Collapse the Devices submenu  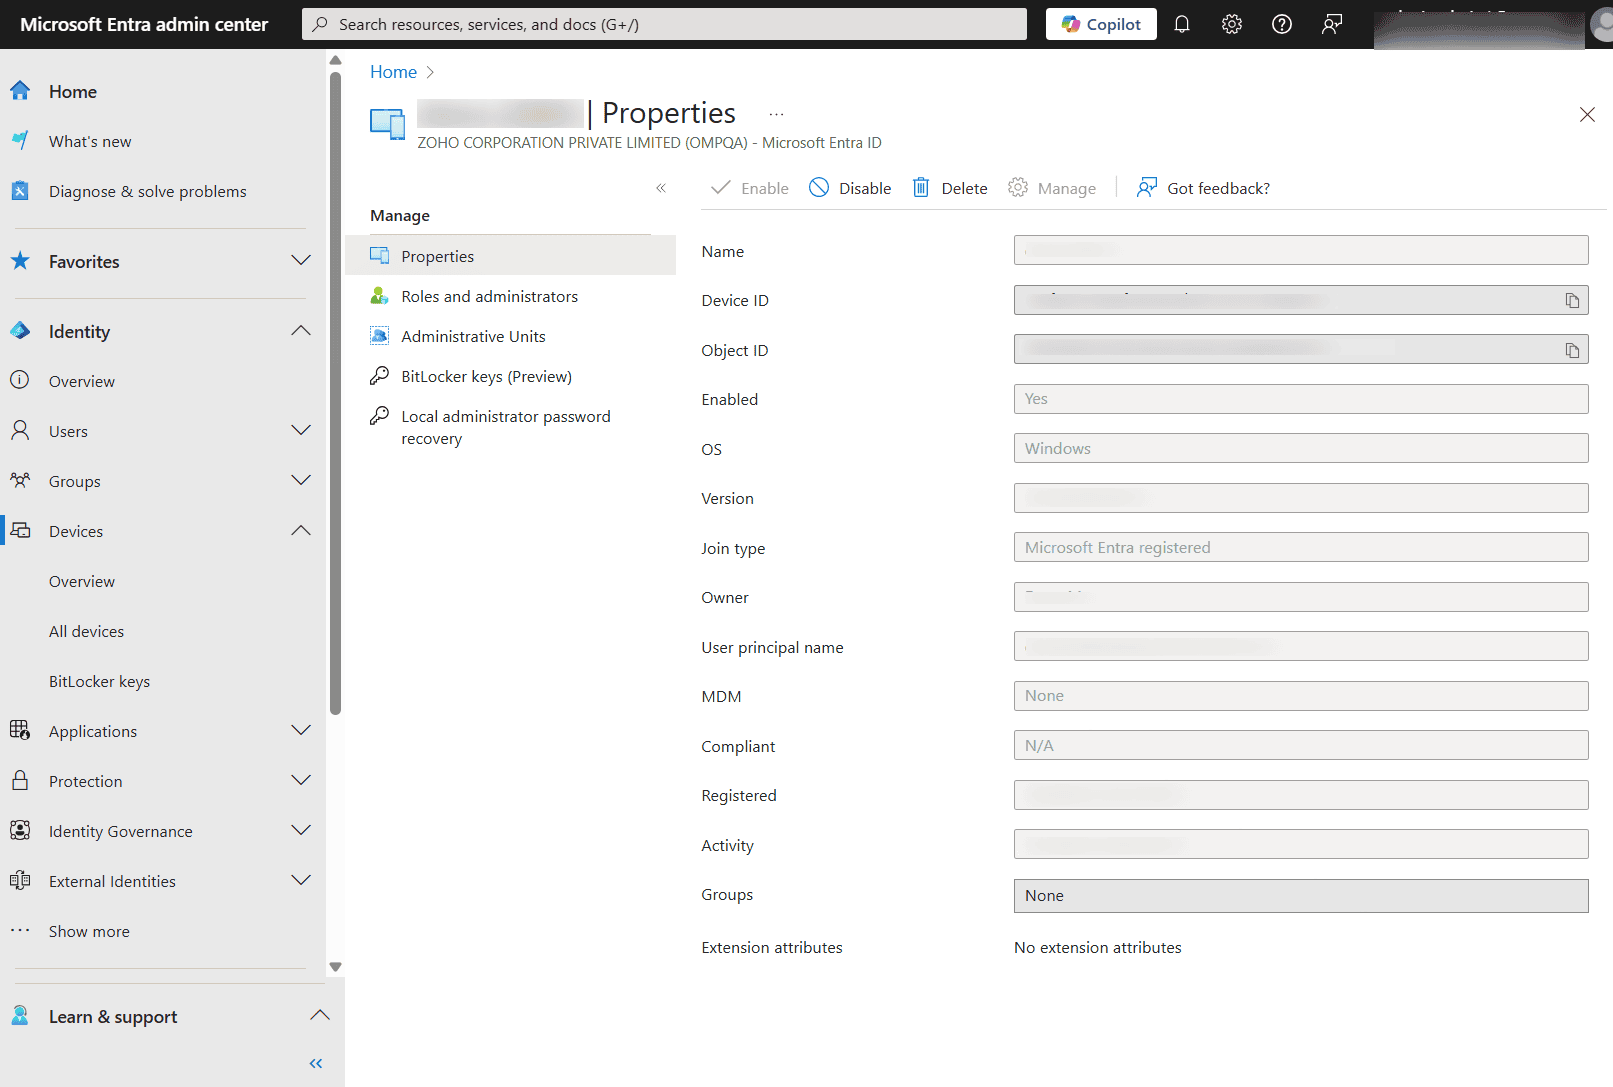301,531
